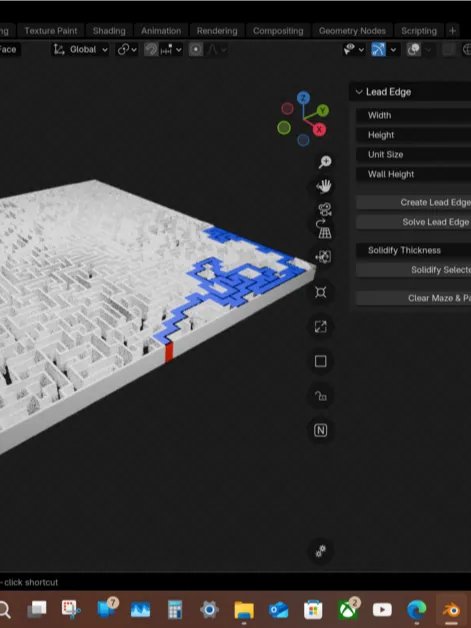
Task: Switch to Texture Paint workspace tab
Action: [51, 31]
